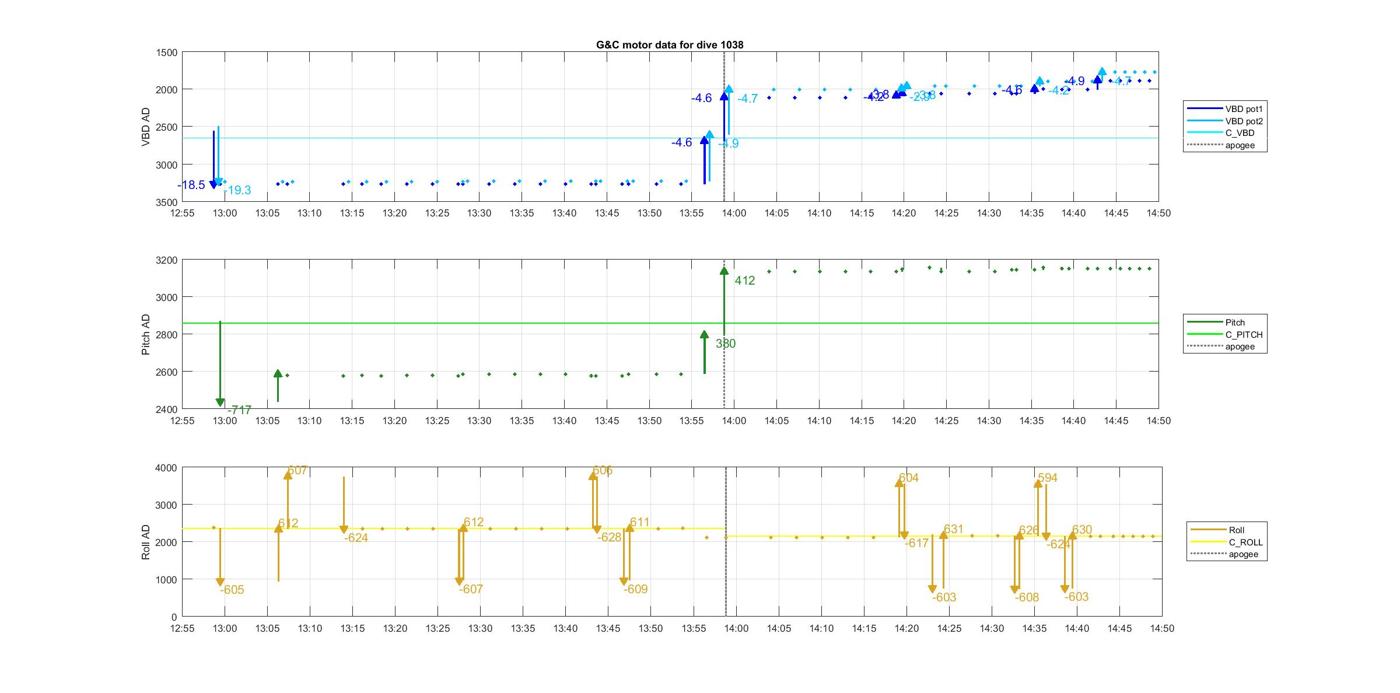Viewport: 1400px width, 693px height.
Task: Click the '-18.5' VBD data label
Action: 191,185
